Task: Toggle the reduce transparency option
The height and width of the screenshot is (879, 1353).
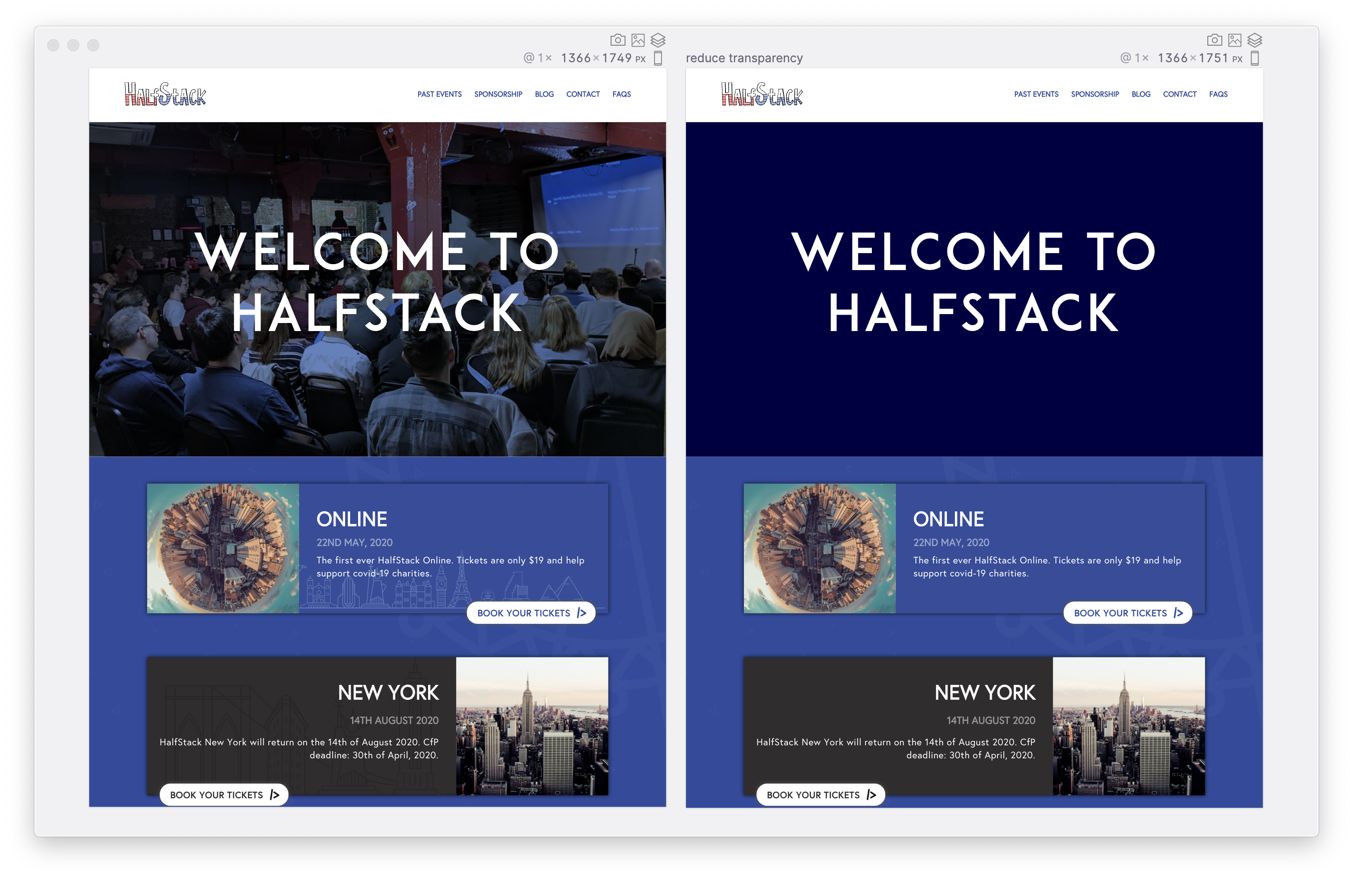Action: coord(744,58)
